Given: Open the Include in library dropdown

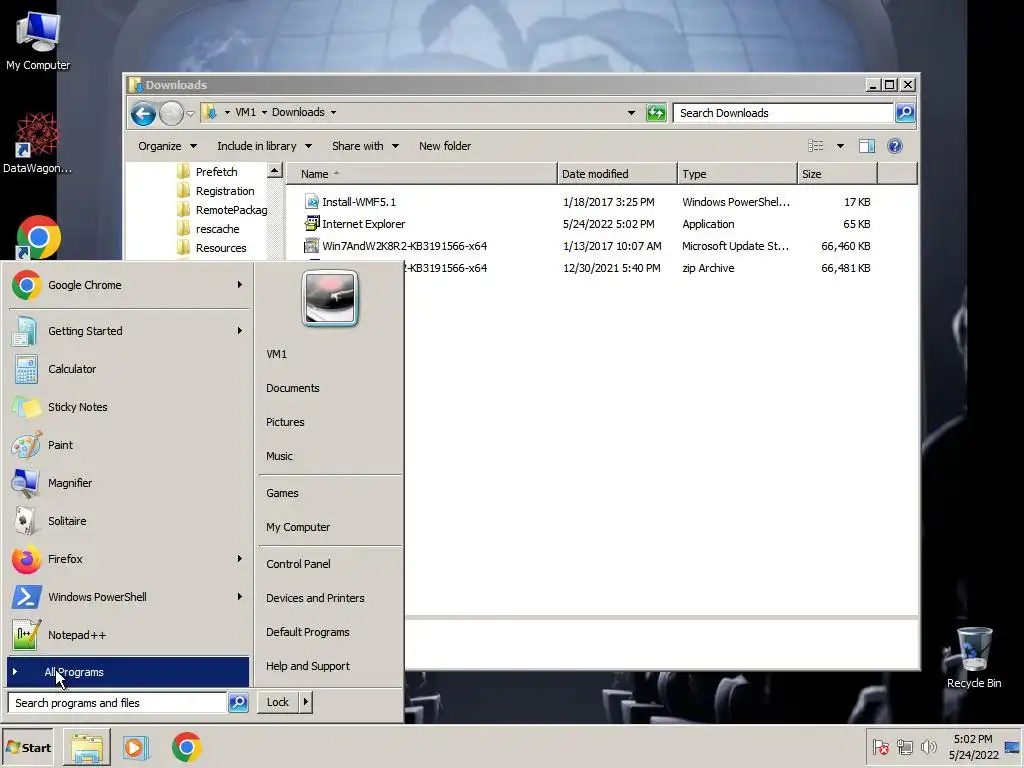Looking at the screenshot, I should coord(264,146).
